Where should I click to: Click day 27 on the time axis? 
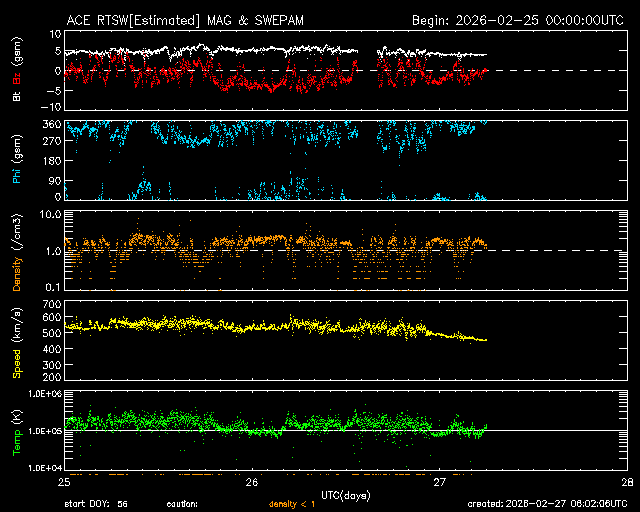click(x=440, y=482)
